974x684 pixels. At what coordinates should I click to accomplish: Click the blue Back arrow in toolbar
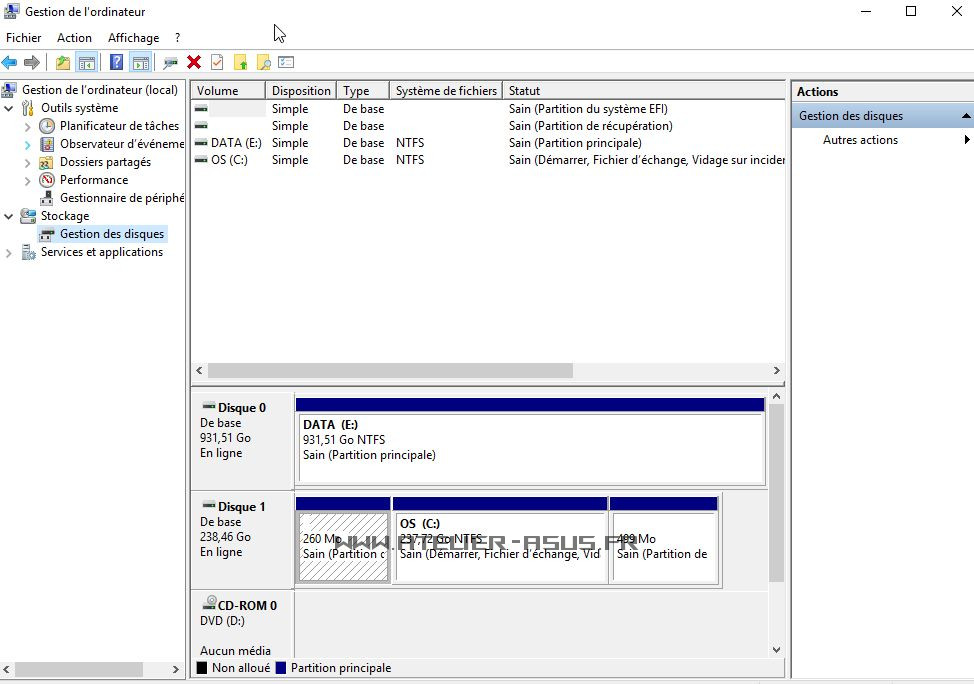(10, 63)
